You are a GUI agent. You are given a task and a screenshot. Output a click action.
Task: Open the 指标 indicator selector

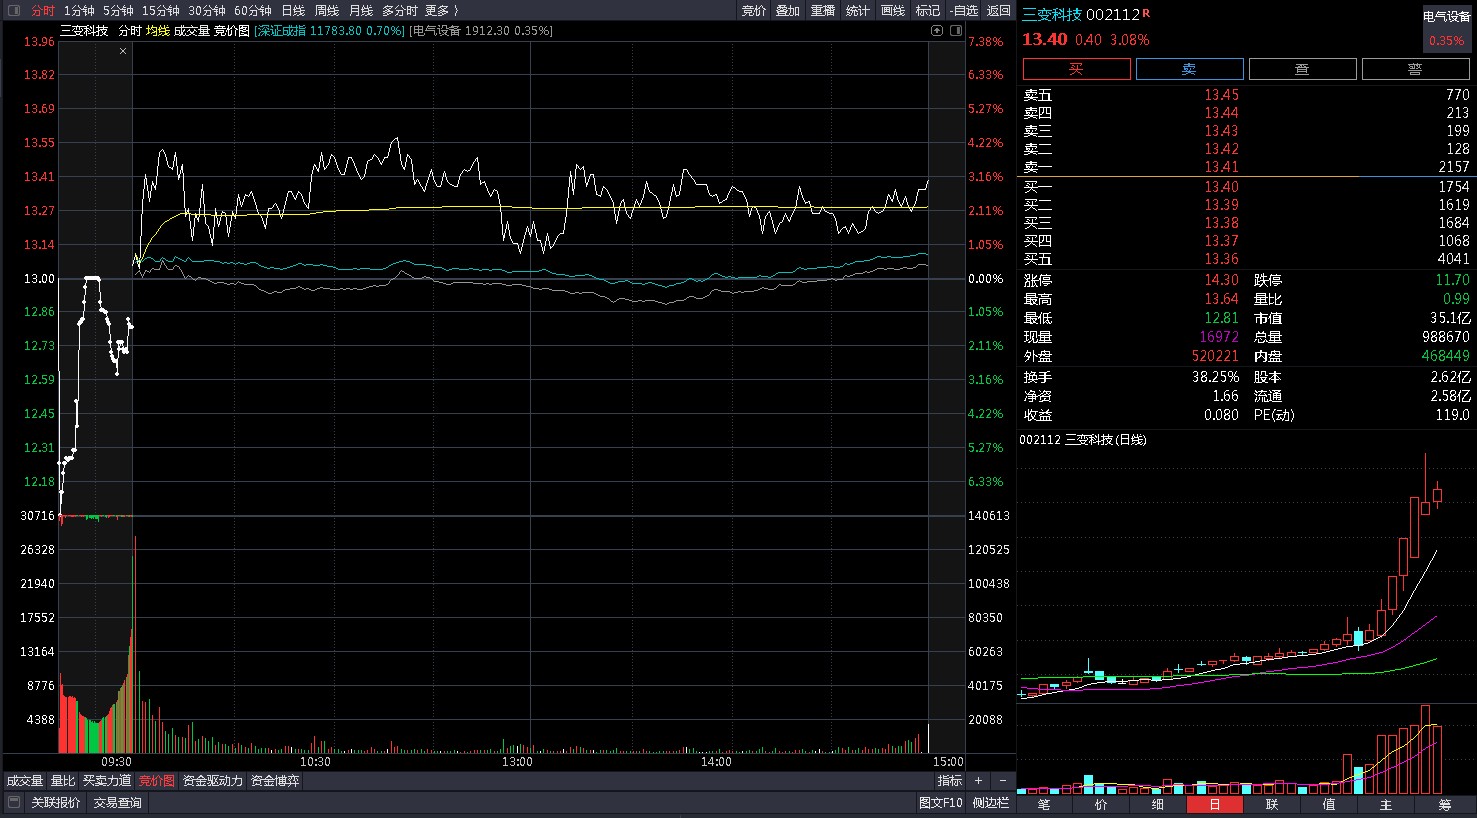point(949,781)
